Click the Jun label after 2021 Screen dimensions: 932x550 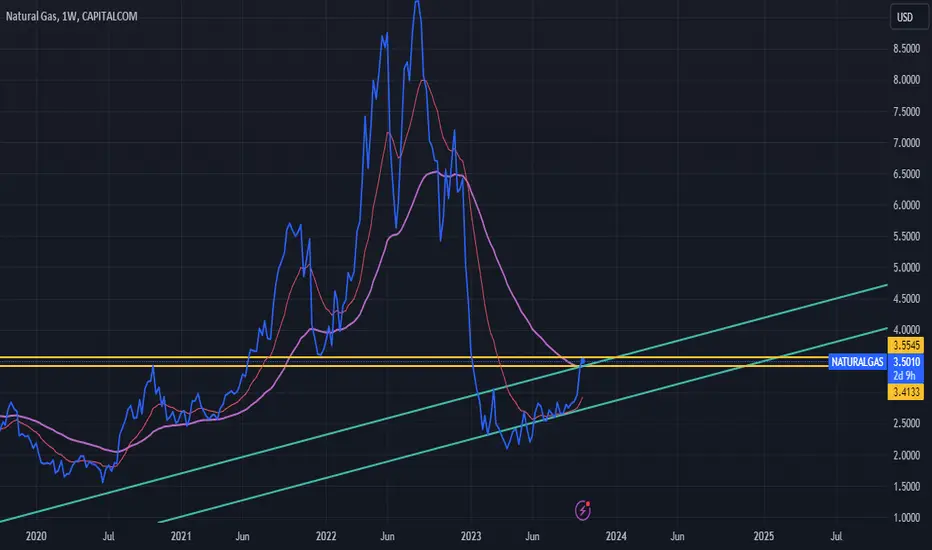coord(242,536)
